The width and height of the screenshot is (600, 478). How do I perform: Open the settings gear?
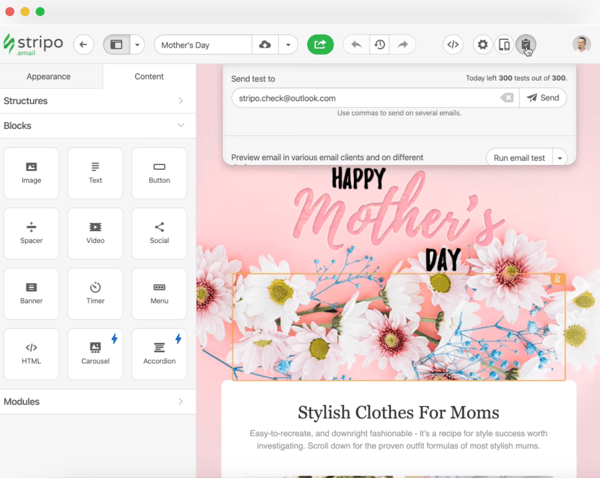483,45
